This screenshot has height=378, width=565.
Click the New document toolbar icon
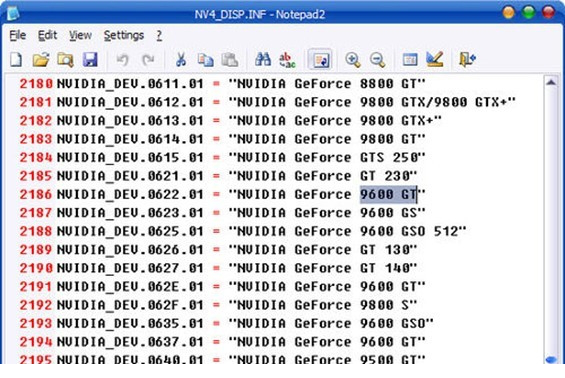click(16, 59)
